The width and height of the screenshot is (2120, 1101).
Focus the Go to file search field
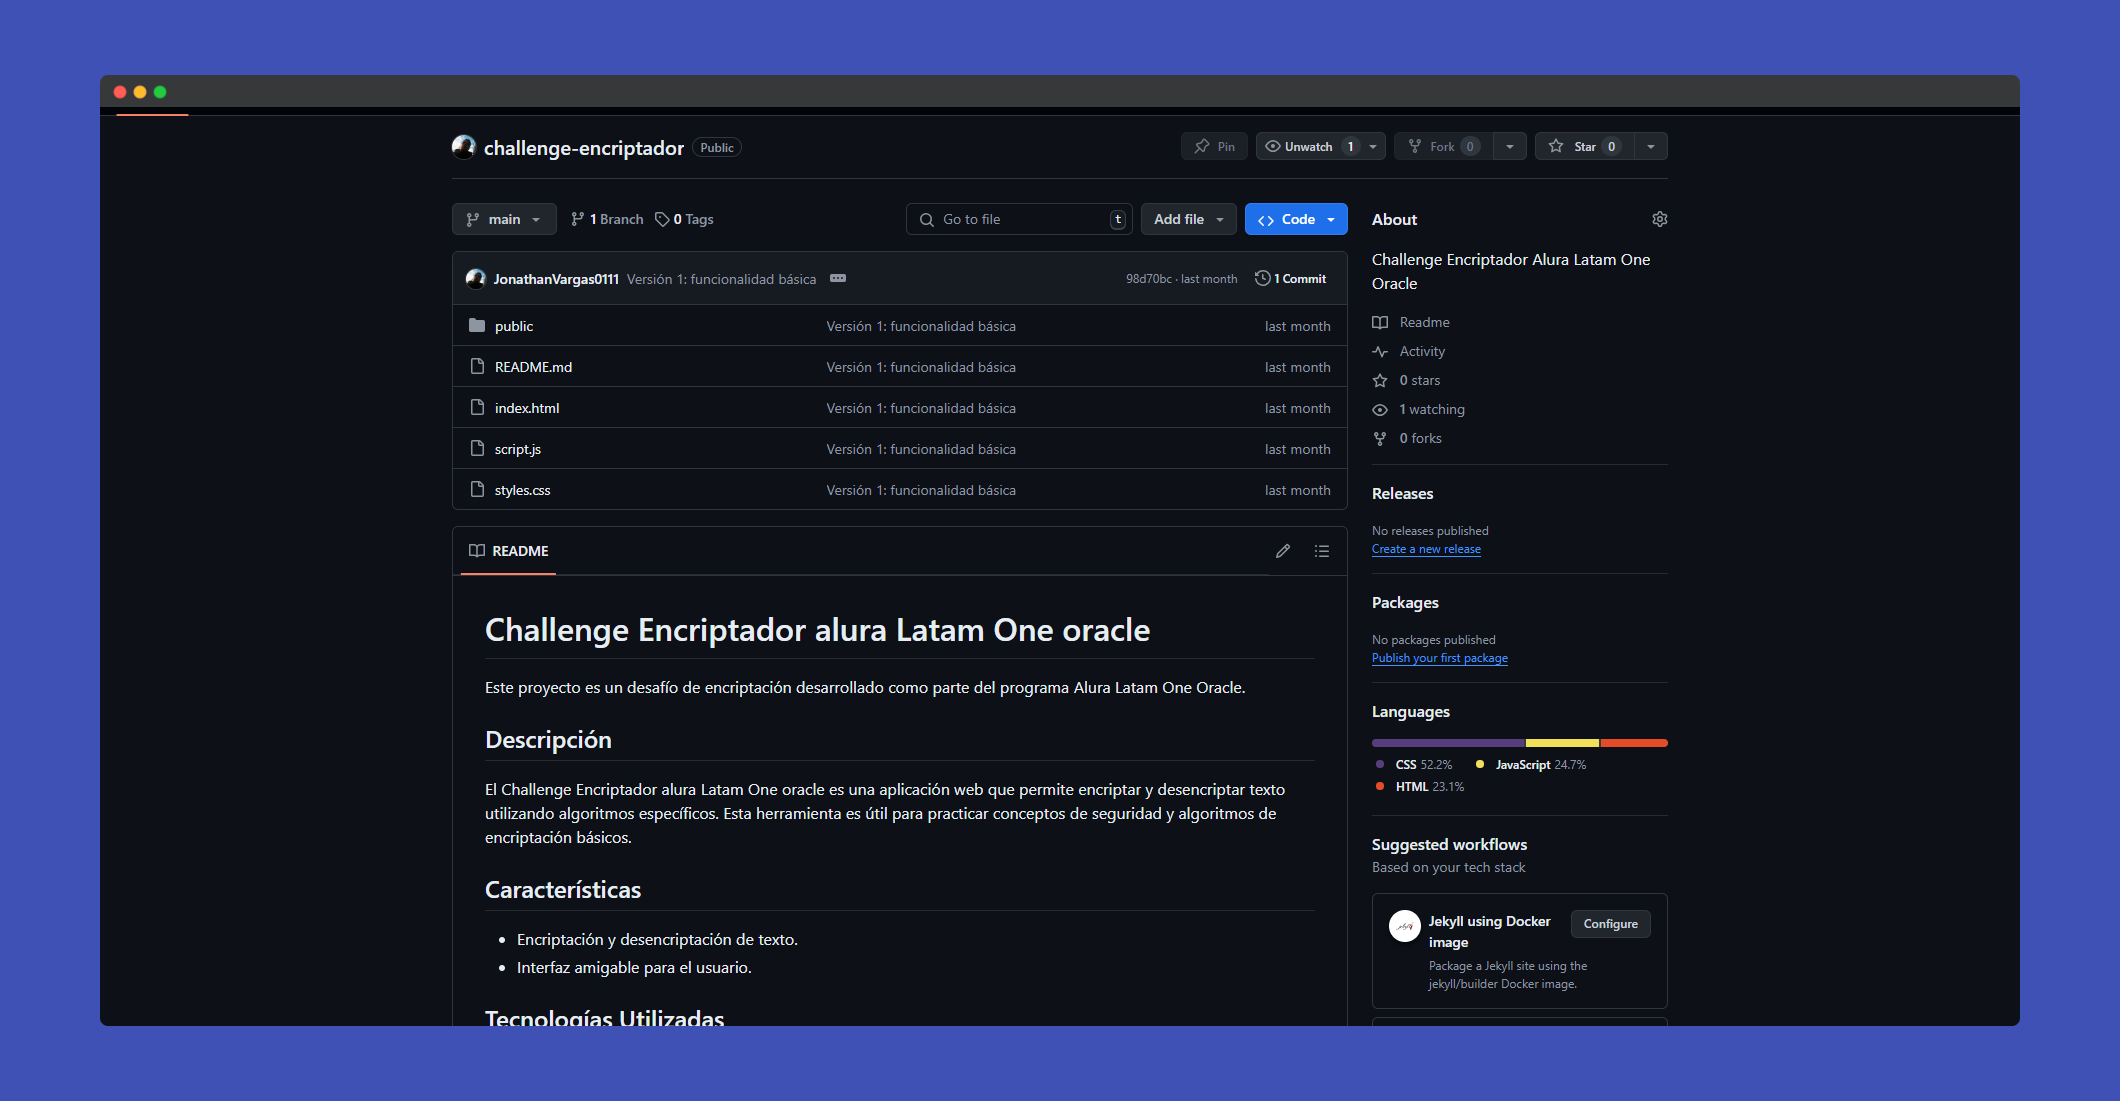point(1019,219)
